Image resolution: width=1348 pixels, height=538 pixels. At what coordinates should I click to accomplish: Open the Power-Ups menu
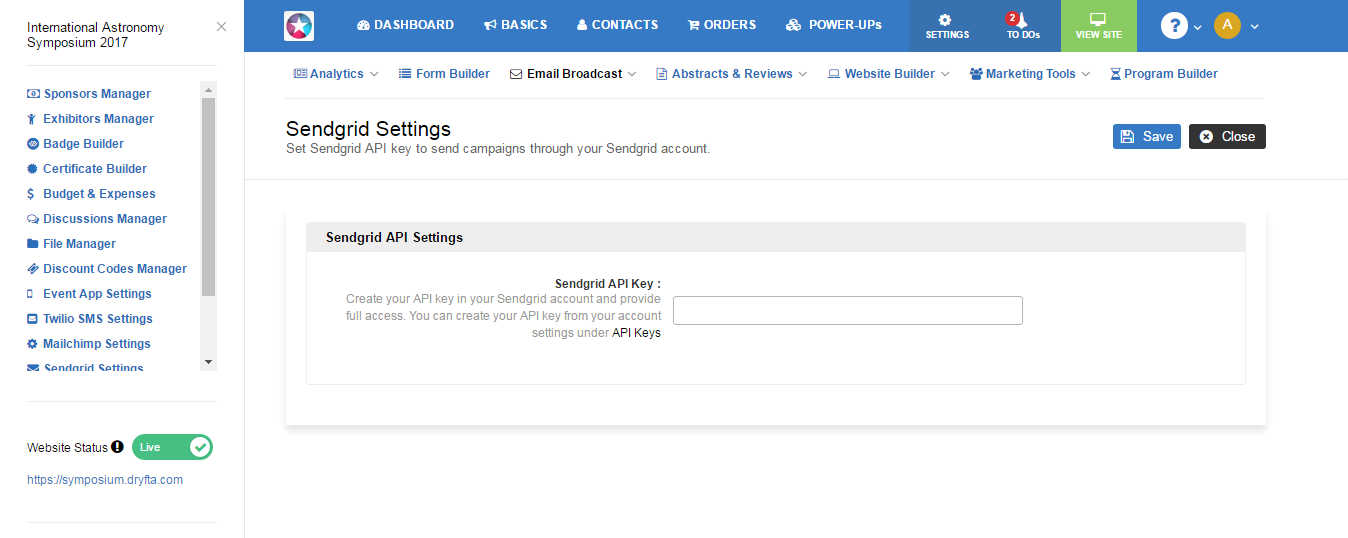[834, 25]
